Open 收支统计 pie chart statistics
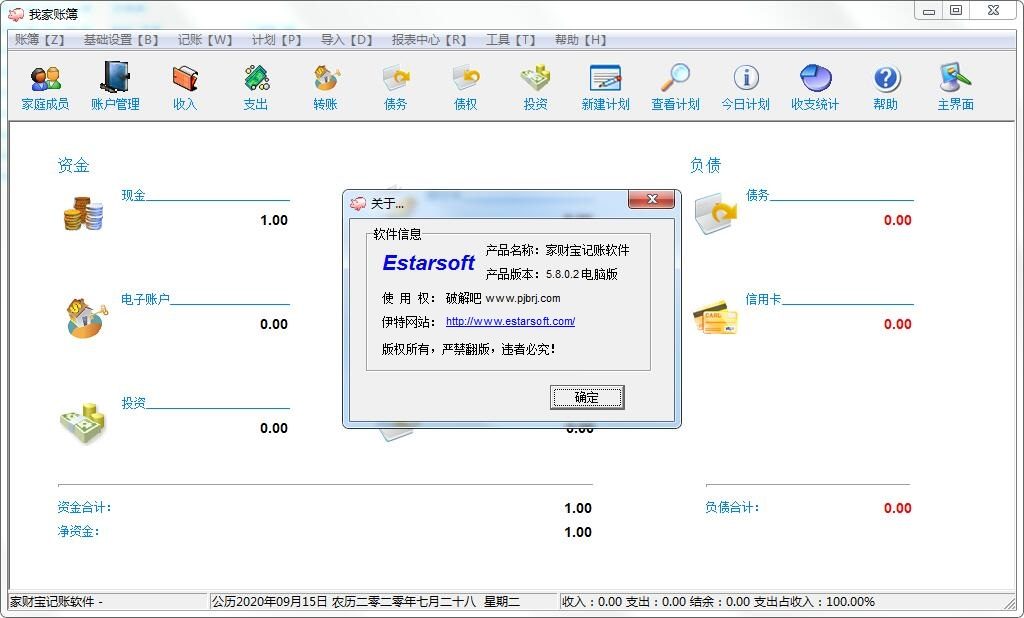Viewport: 1024px width, 618px height. [815, 88]
